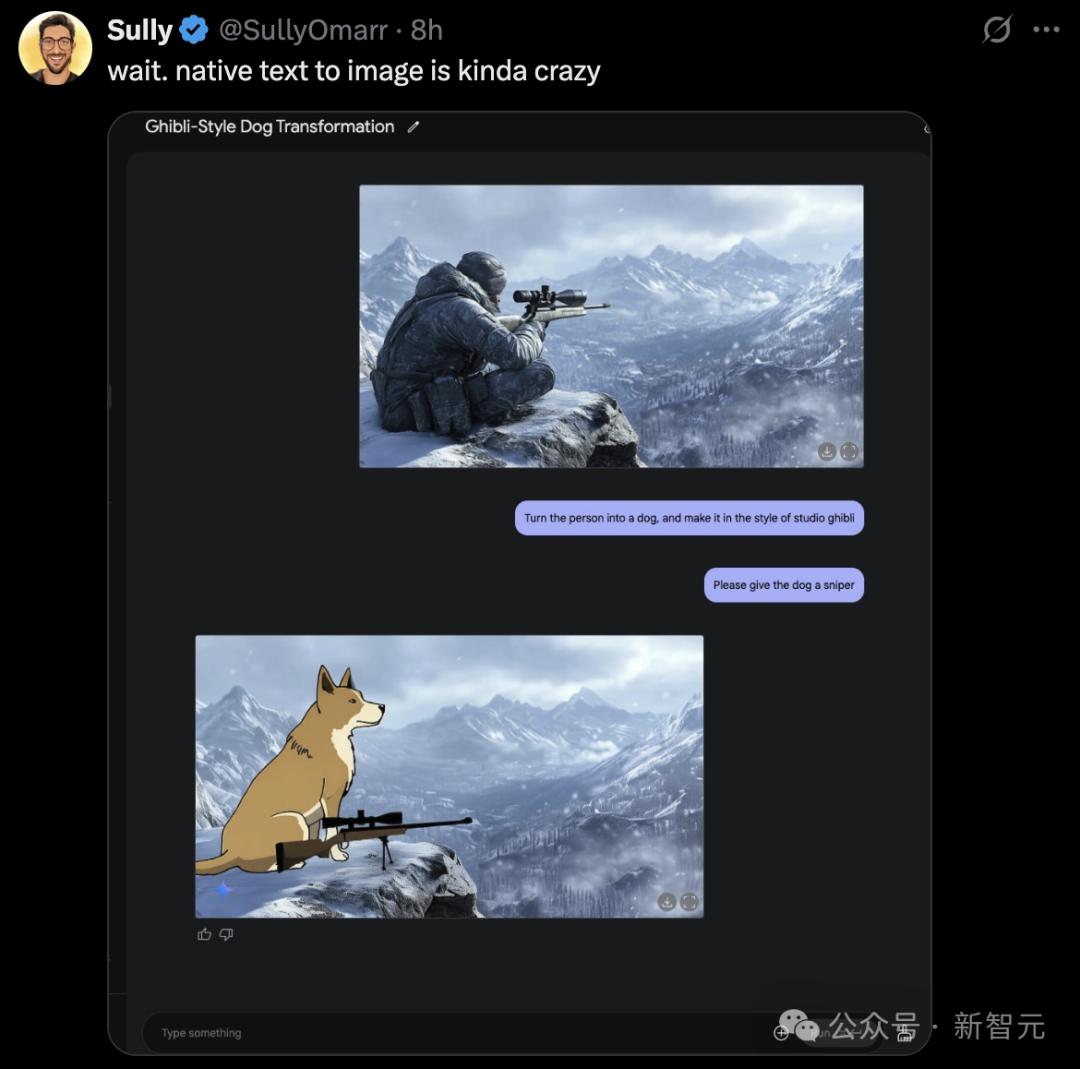Open the tweet's three-dot more menu
Viewport: 1080px width, 1069px height.
point(1046,30)
